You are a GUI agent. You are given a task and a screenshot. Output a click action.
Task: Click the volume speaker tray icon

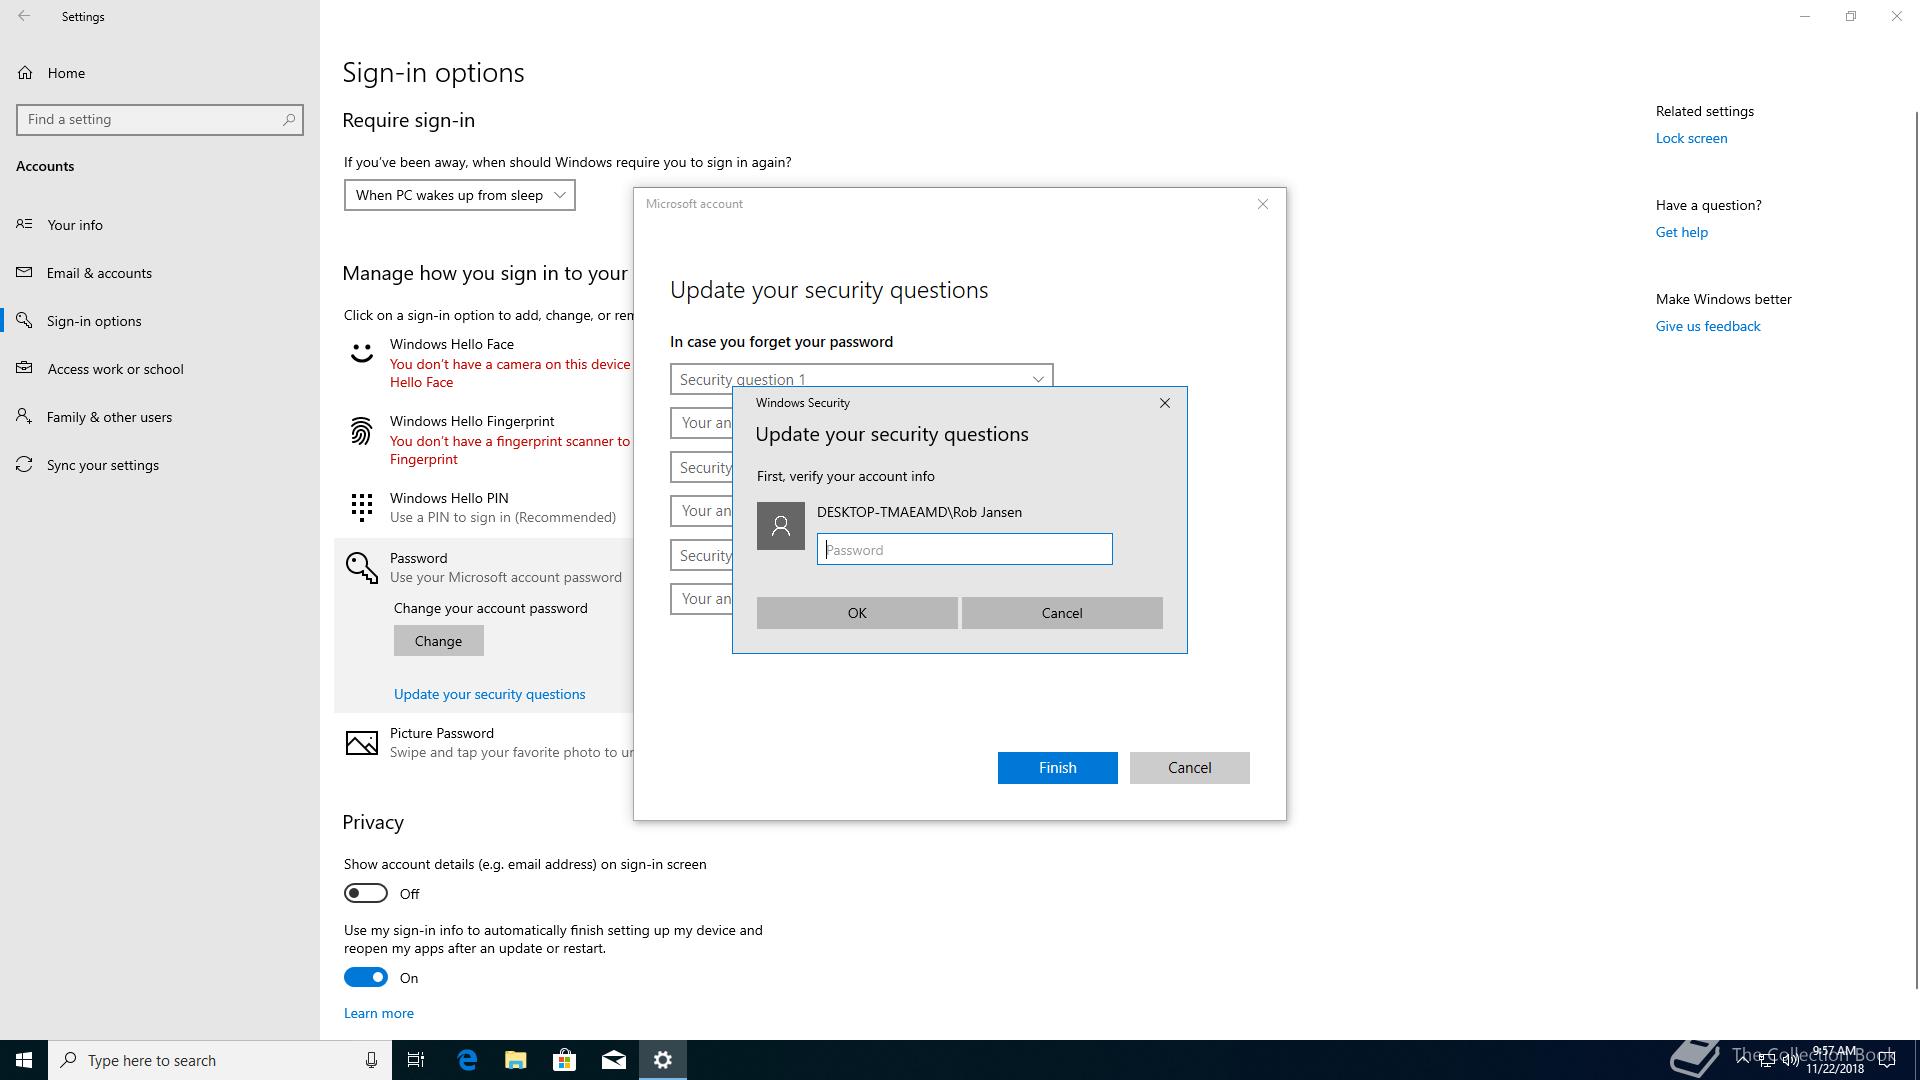pyautogui.click(x=1790, y=1061)
